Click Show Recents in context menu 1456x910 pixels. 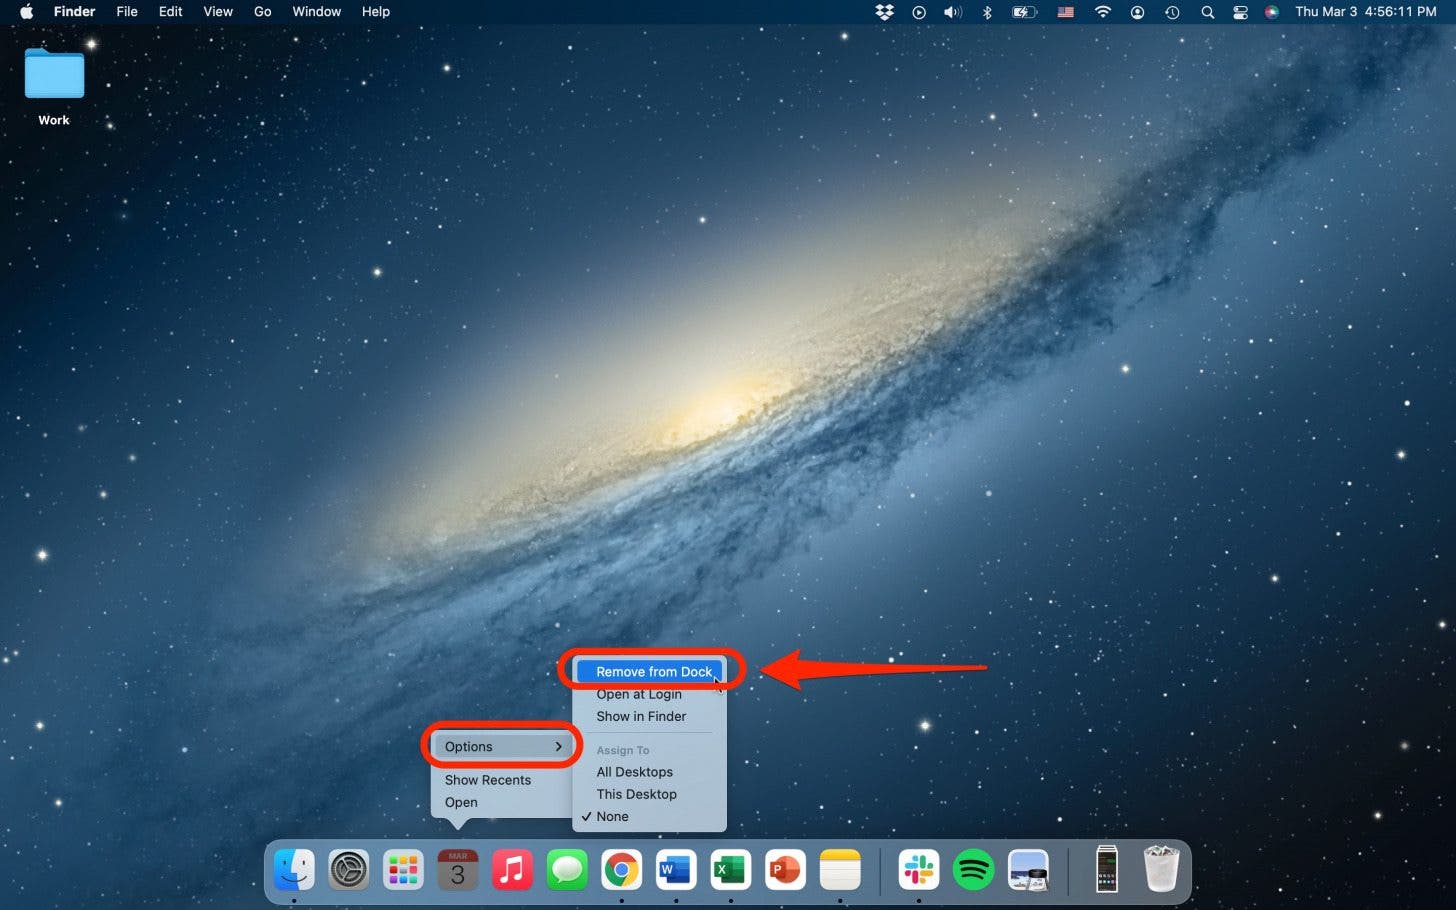click(x=488, y=780)
